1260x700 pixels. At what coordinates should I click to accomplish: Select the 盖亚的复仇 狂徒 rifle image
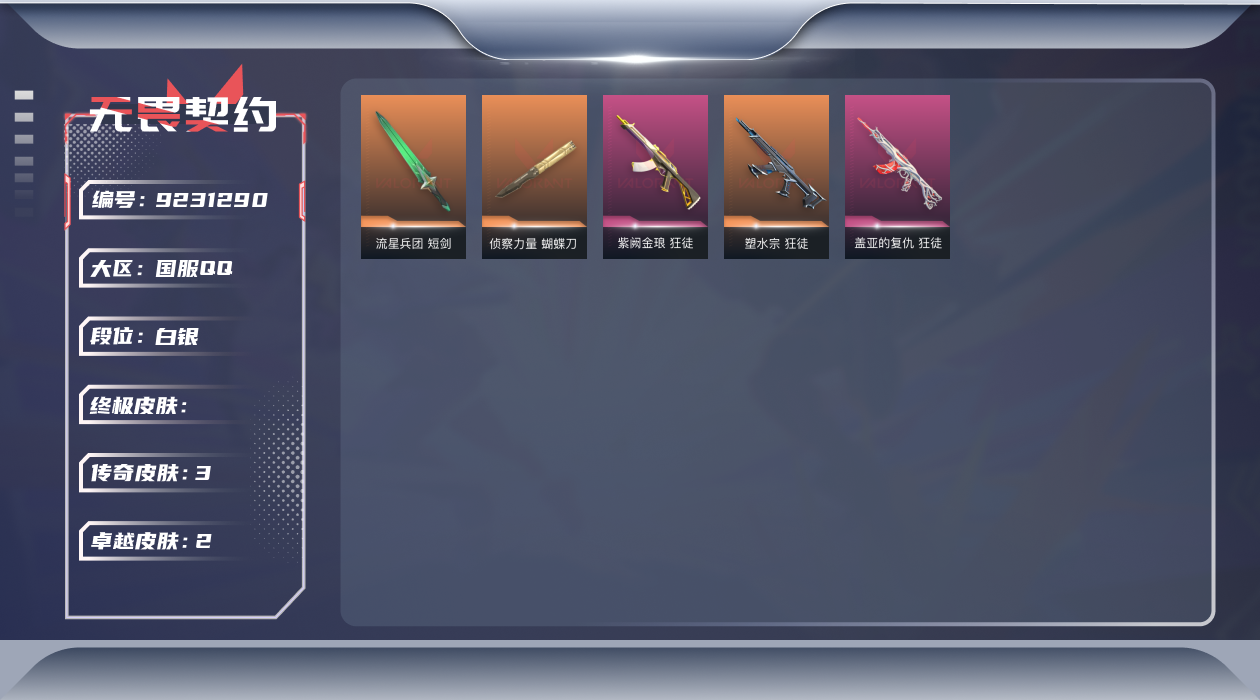click(x=897, y=161)
